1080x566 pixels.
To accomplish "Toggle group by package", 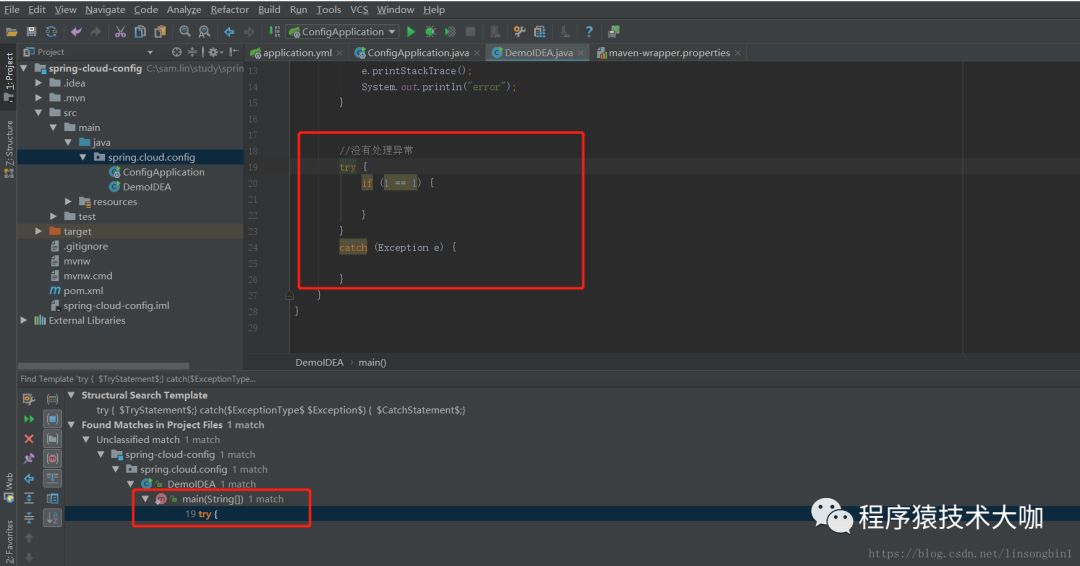I will coord(52,439).
